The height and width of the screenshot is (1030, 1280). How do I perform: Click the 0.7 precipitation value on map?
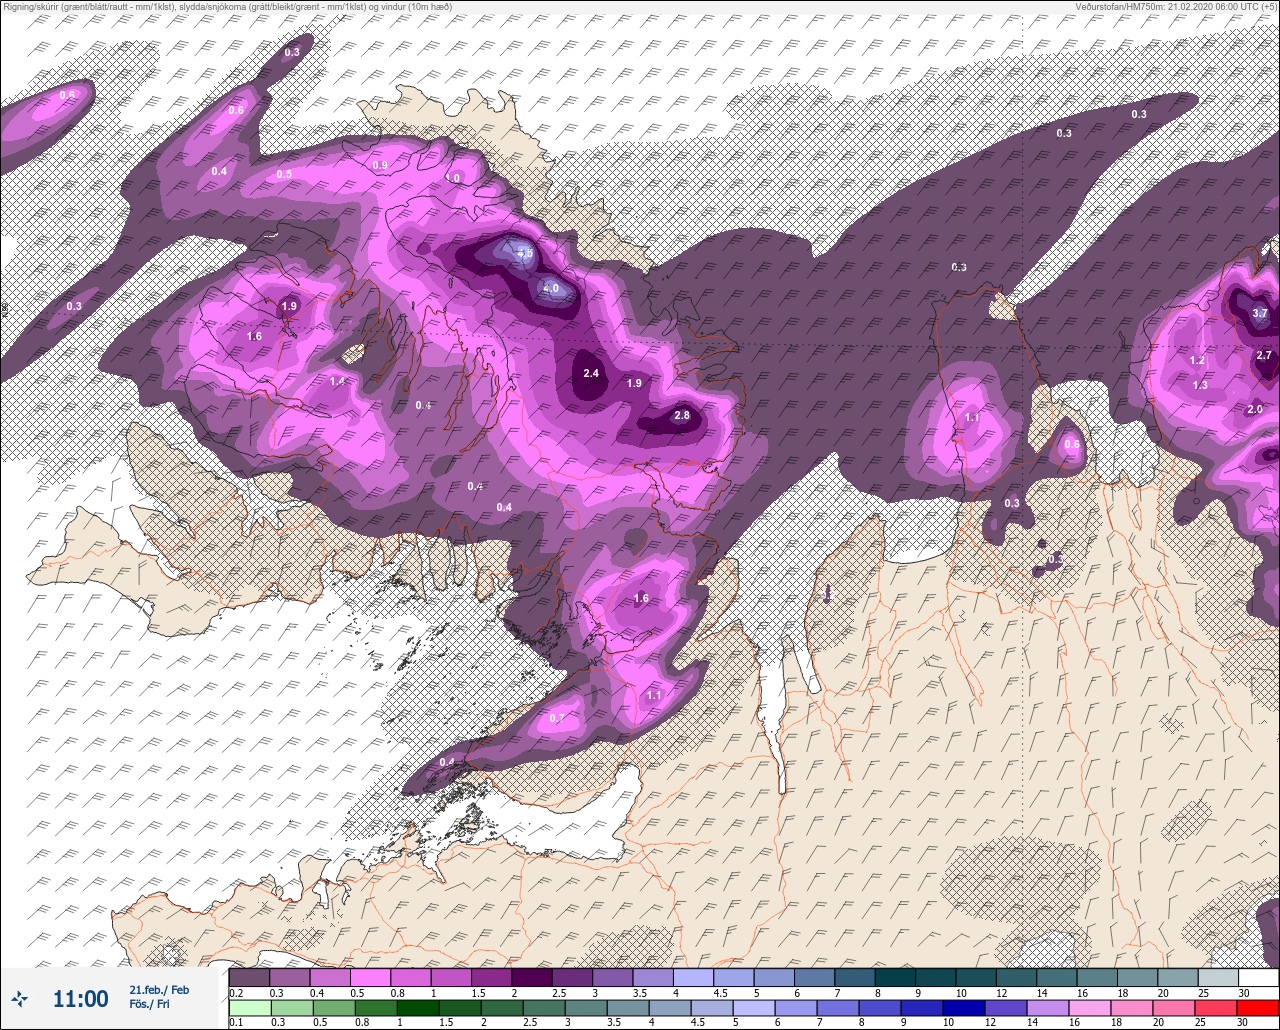557,718
